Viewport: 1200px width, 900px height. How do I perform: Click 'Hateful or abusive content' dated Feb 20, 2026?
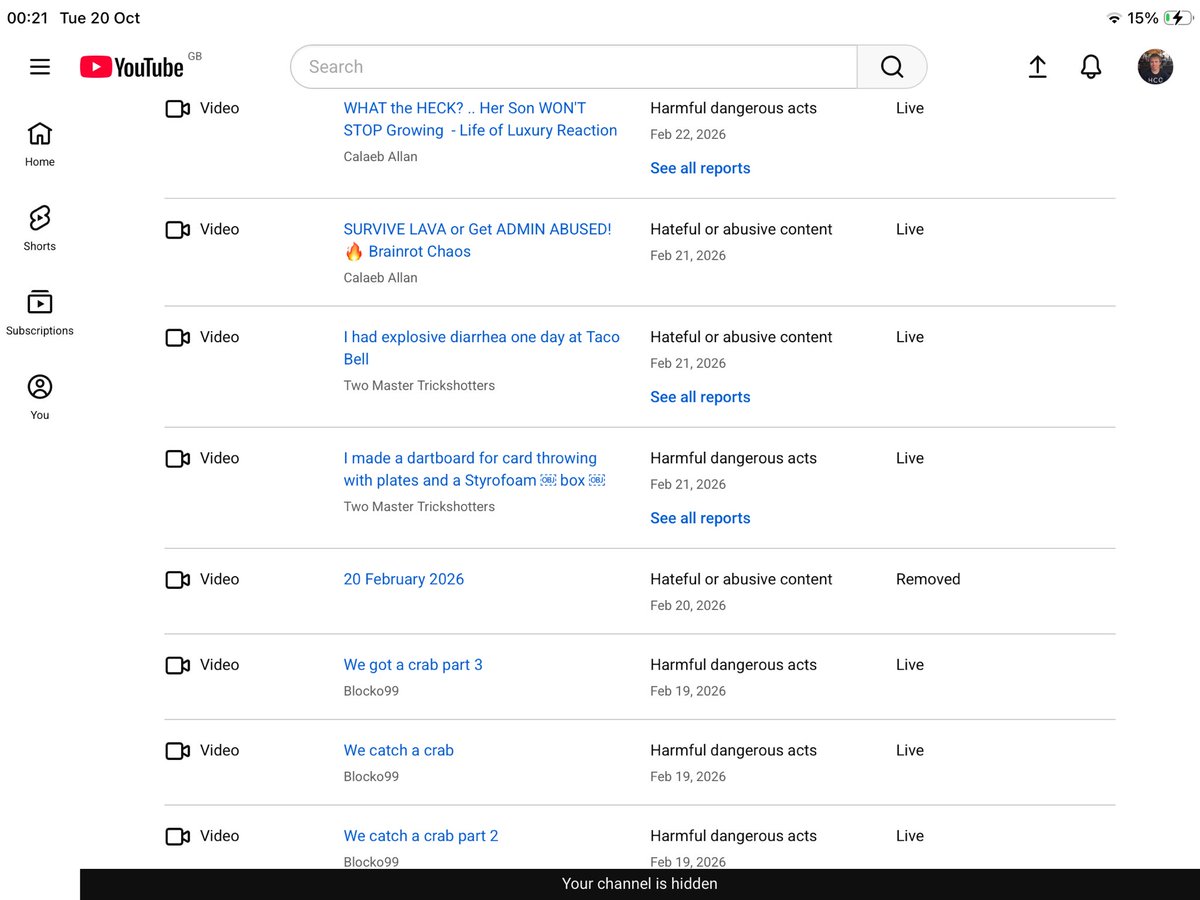(x=741, y=579)
